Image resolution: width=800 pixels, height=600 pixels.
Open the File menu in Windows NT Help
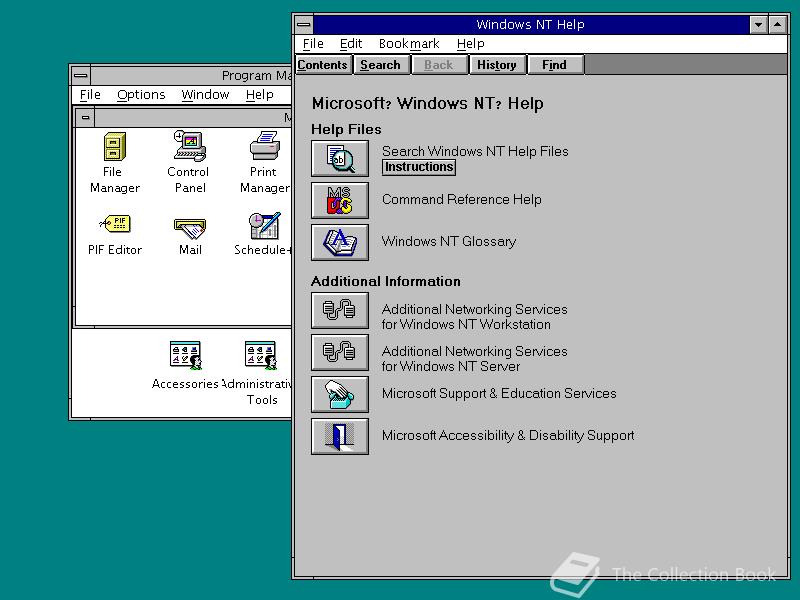(x=313, y=44)
